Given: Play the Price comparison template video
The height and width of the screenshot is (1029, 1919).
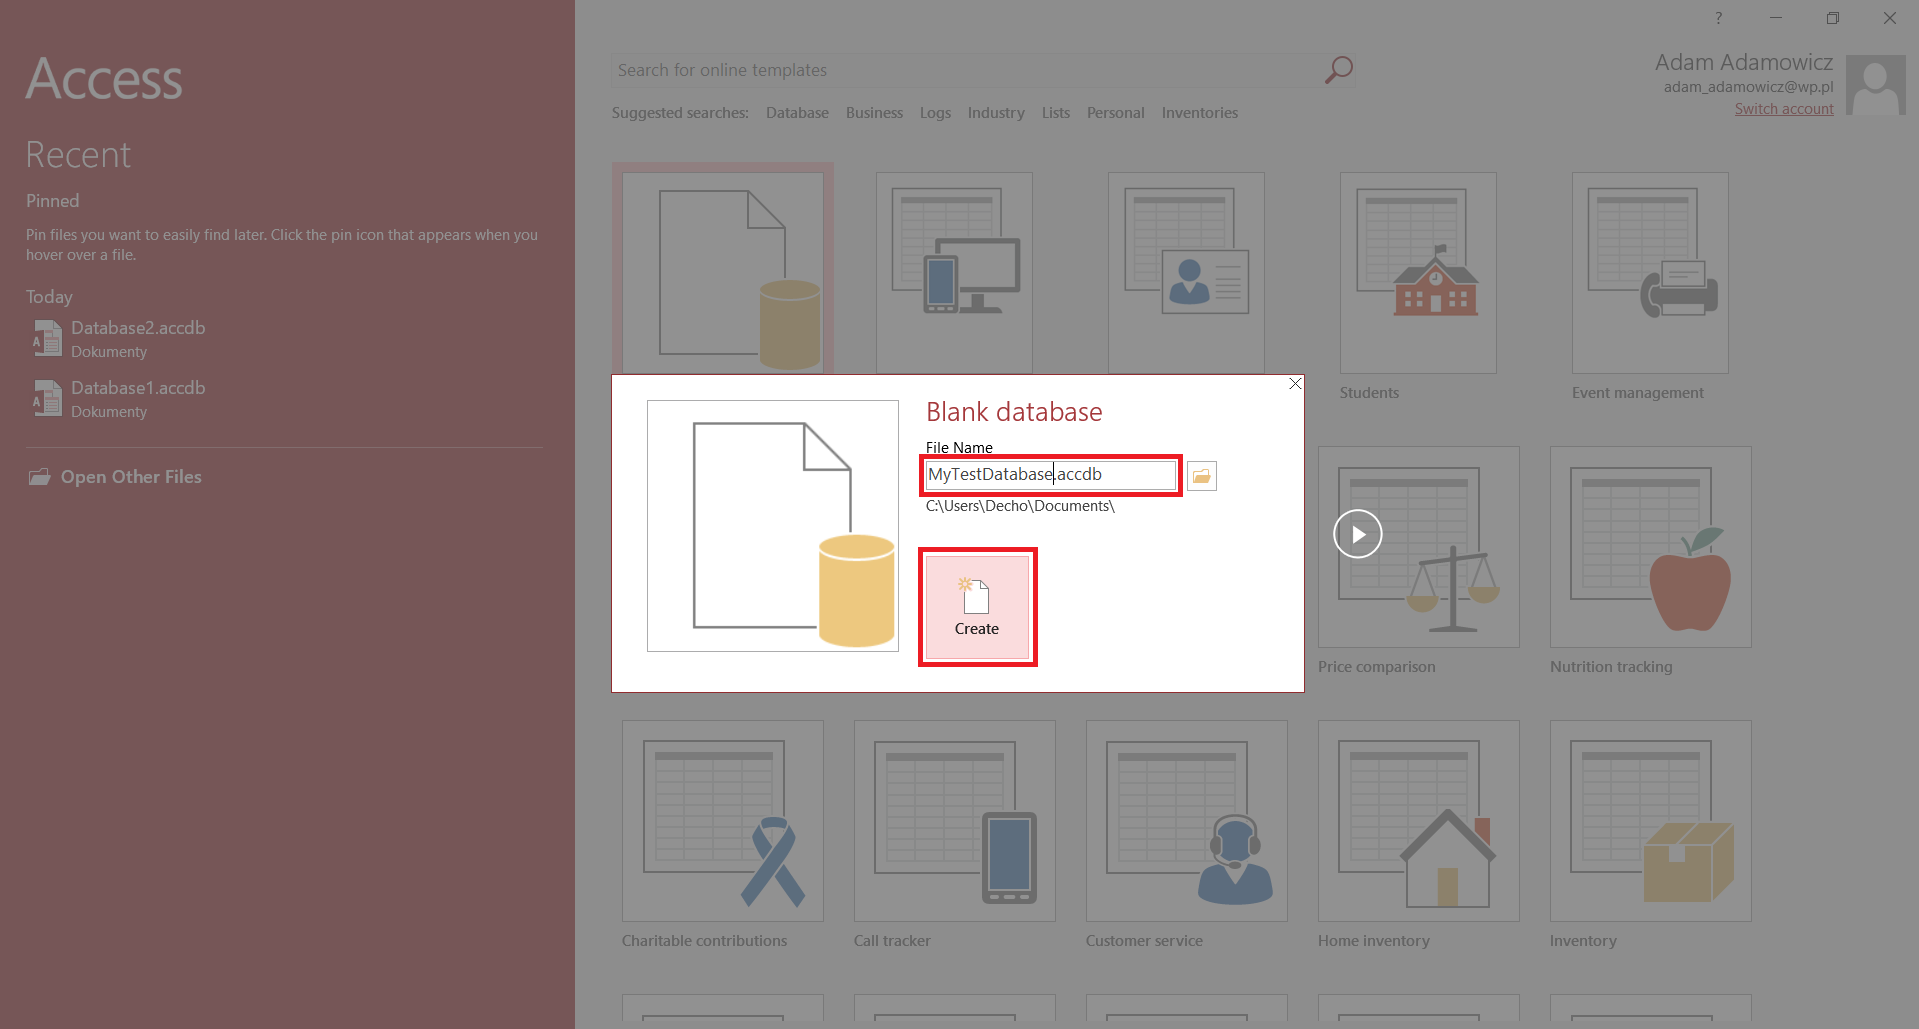Looking at the screenshot, I should pos(1357,534).
